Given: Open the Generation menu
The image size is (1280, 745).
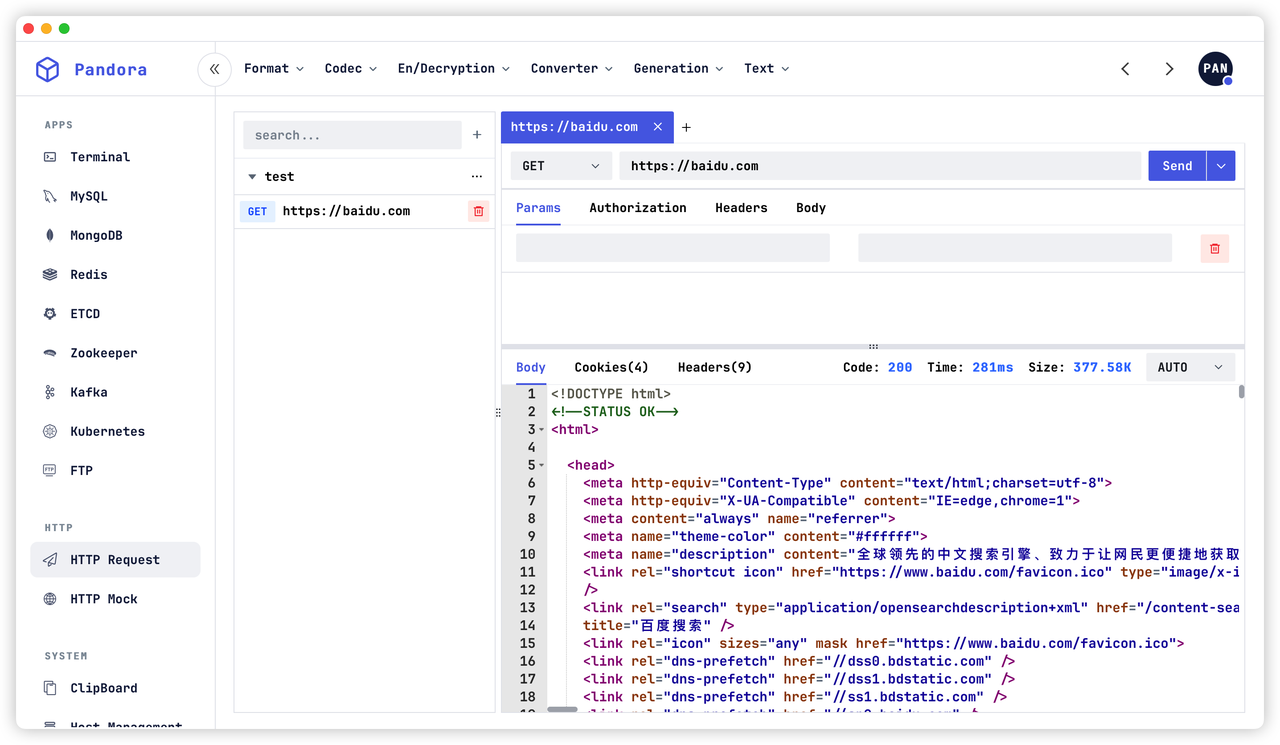Looking at the screenshot, I should pos(678,68).
